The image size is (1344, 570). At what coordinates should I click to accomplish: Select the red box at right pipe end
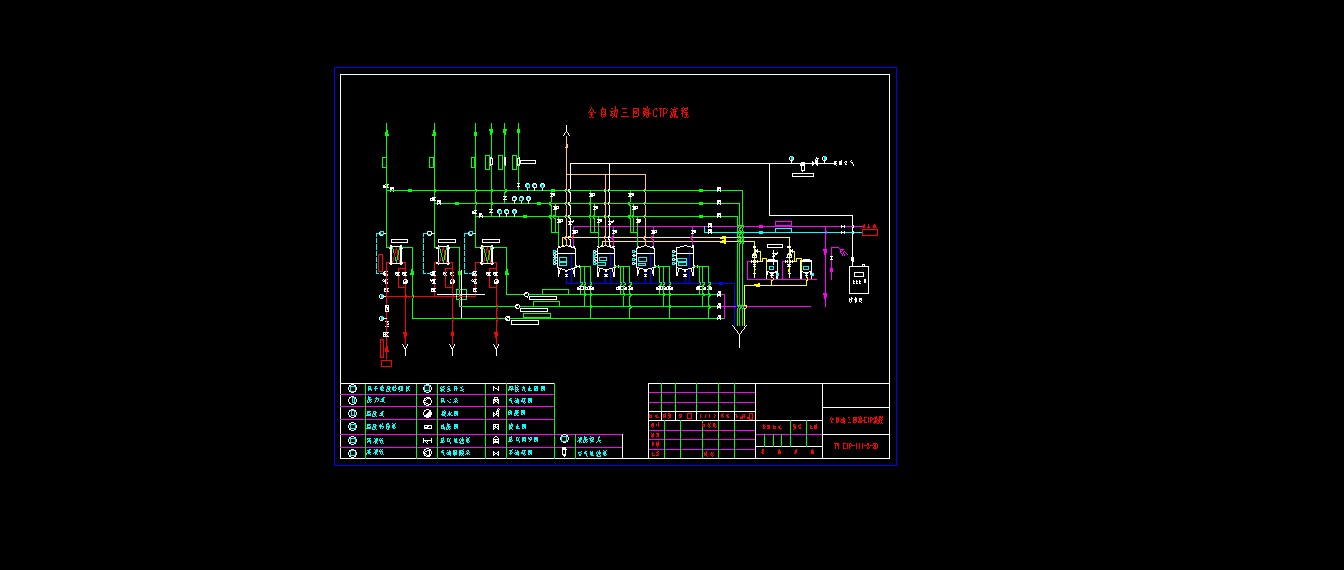coord(870,230)
